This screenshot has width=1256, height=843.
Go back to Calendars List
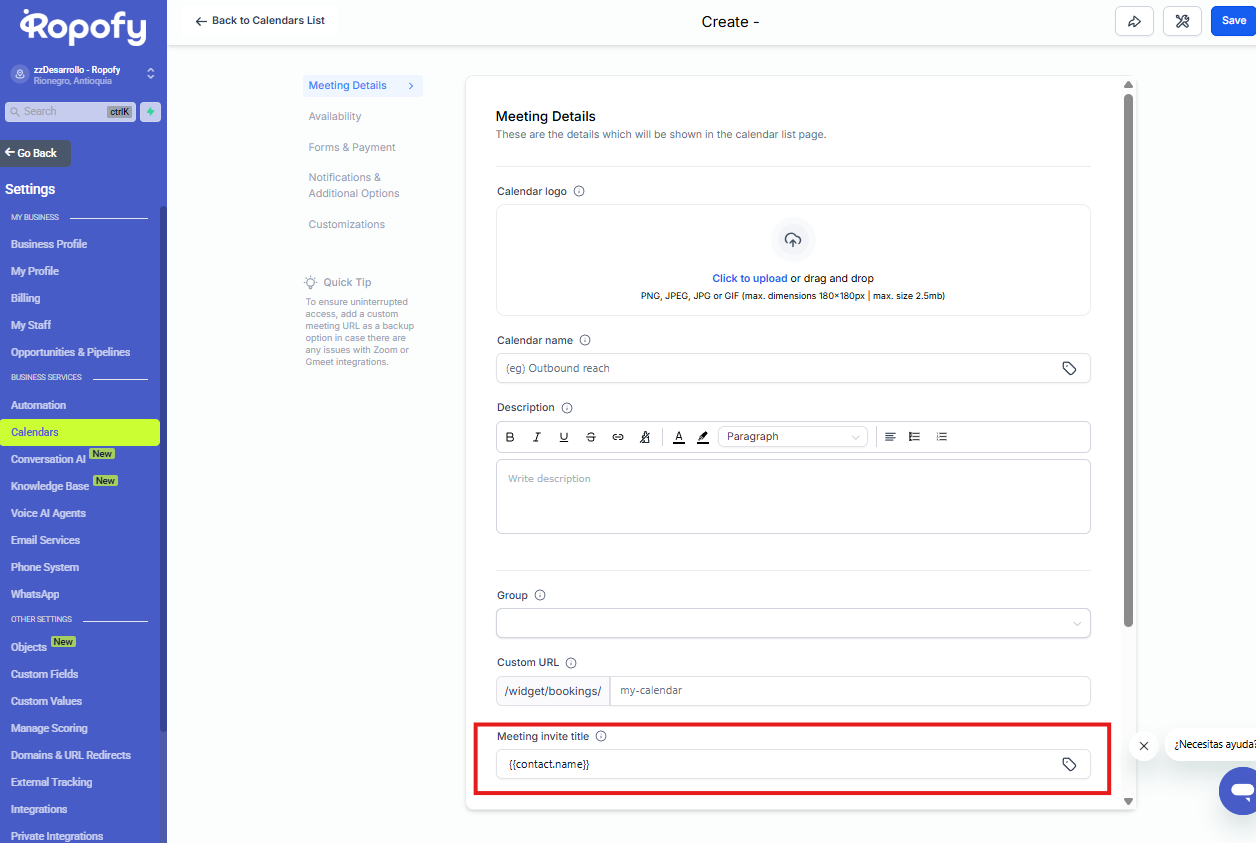click(x=260, y=20)
